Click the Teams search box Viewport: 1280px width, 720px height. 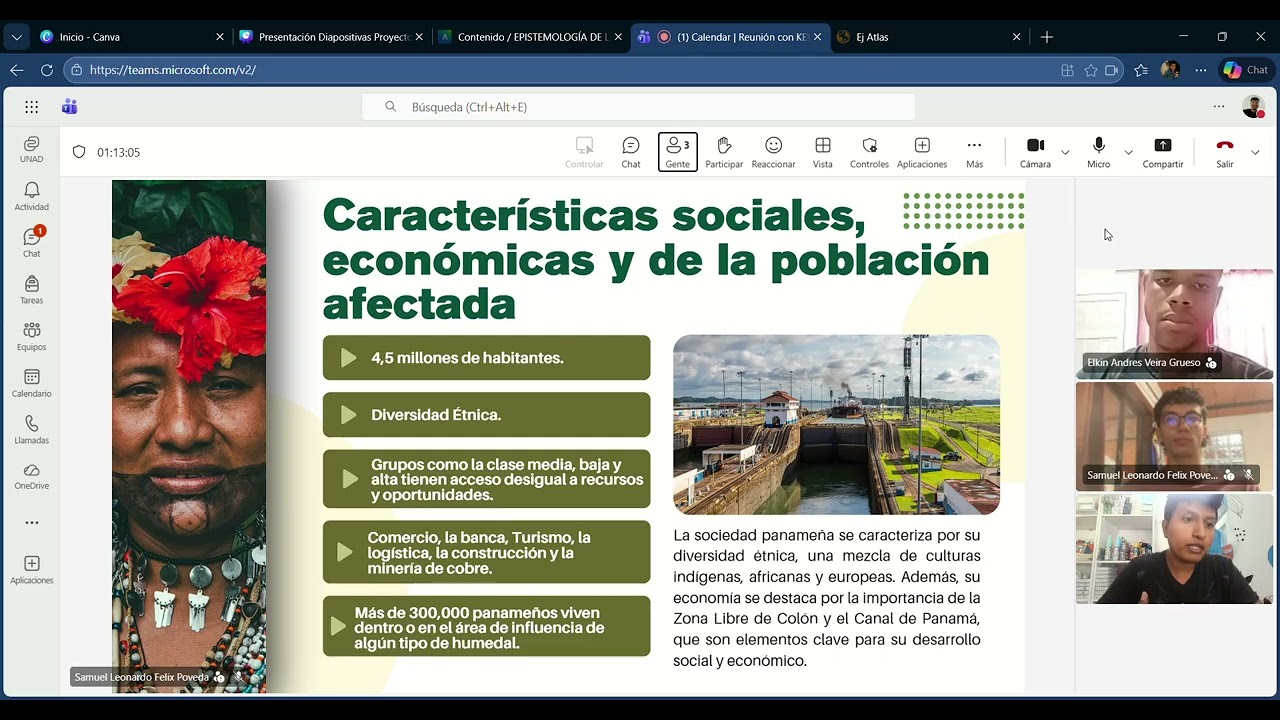638,107
